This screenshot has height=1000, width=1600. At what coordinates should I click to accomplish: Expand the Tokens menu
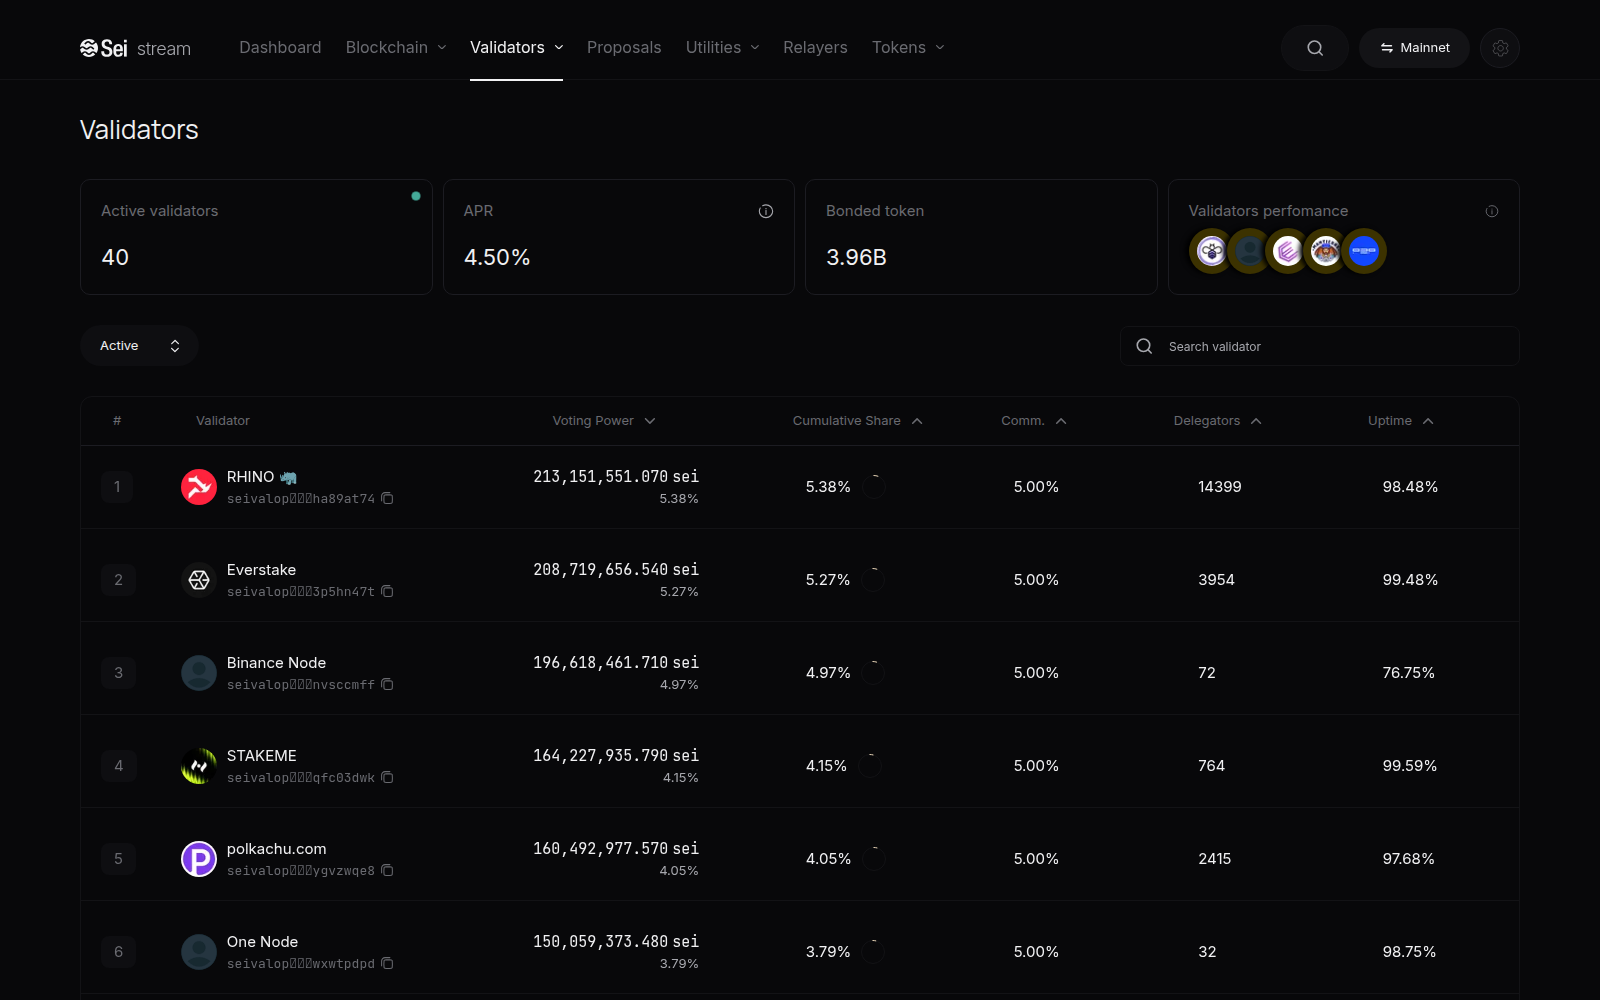point(908,48)
